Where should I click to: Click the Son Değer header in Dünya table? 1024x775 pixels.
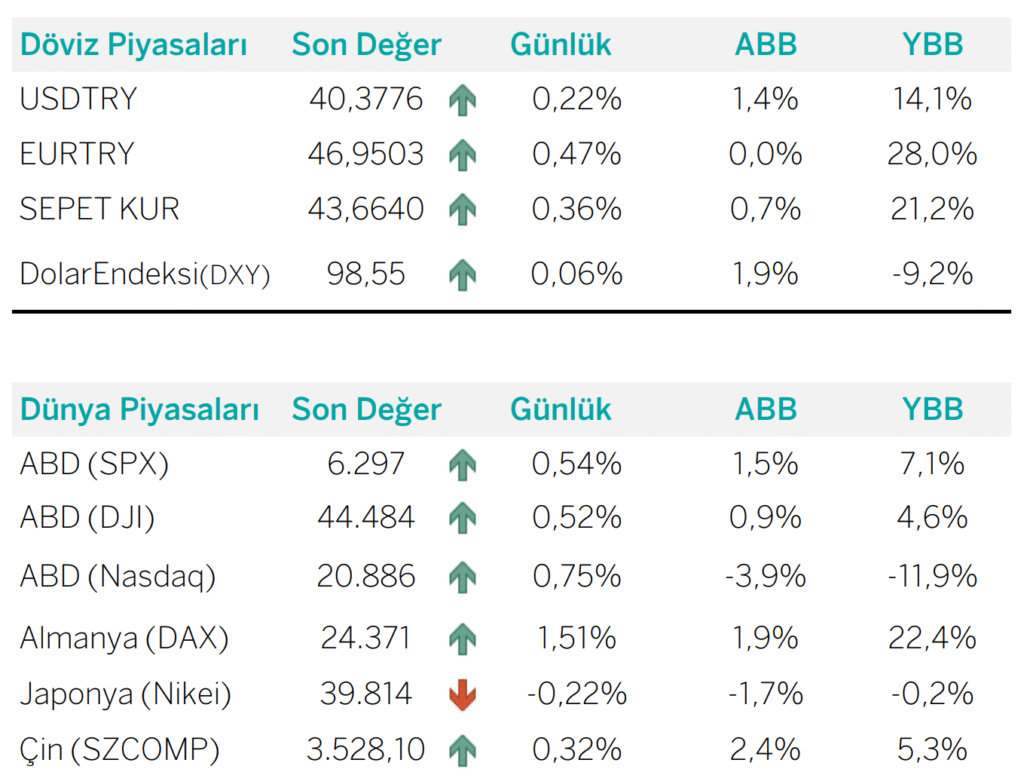click(x=366, y=410)
